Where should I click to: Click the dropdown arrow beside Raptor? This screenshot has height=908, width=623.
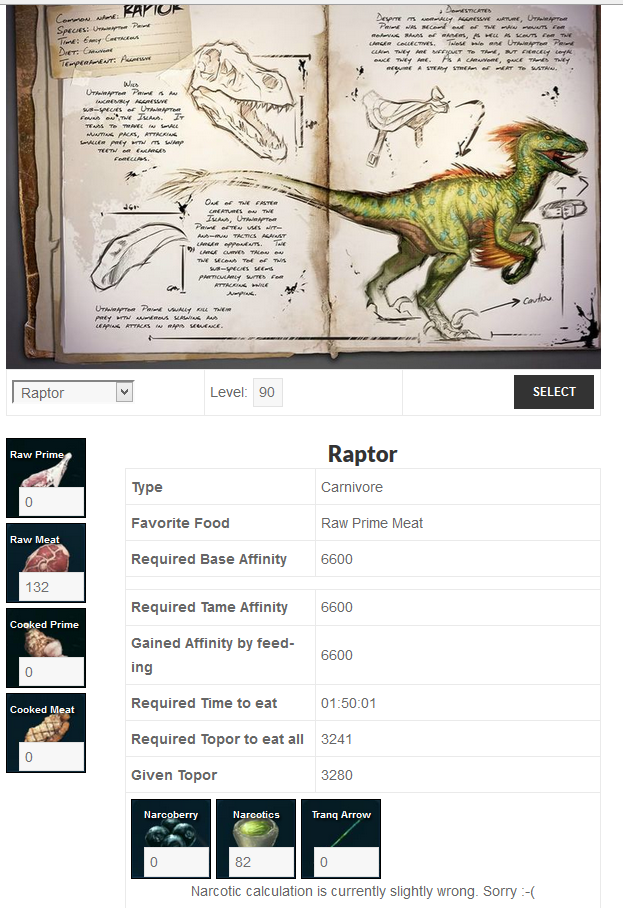[x=124, y=393]
